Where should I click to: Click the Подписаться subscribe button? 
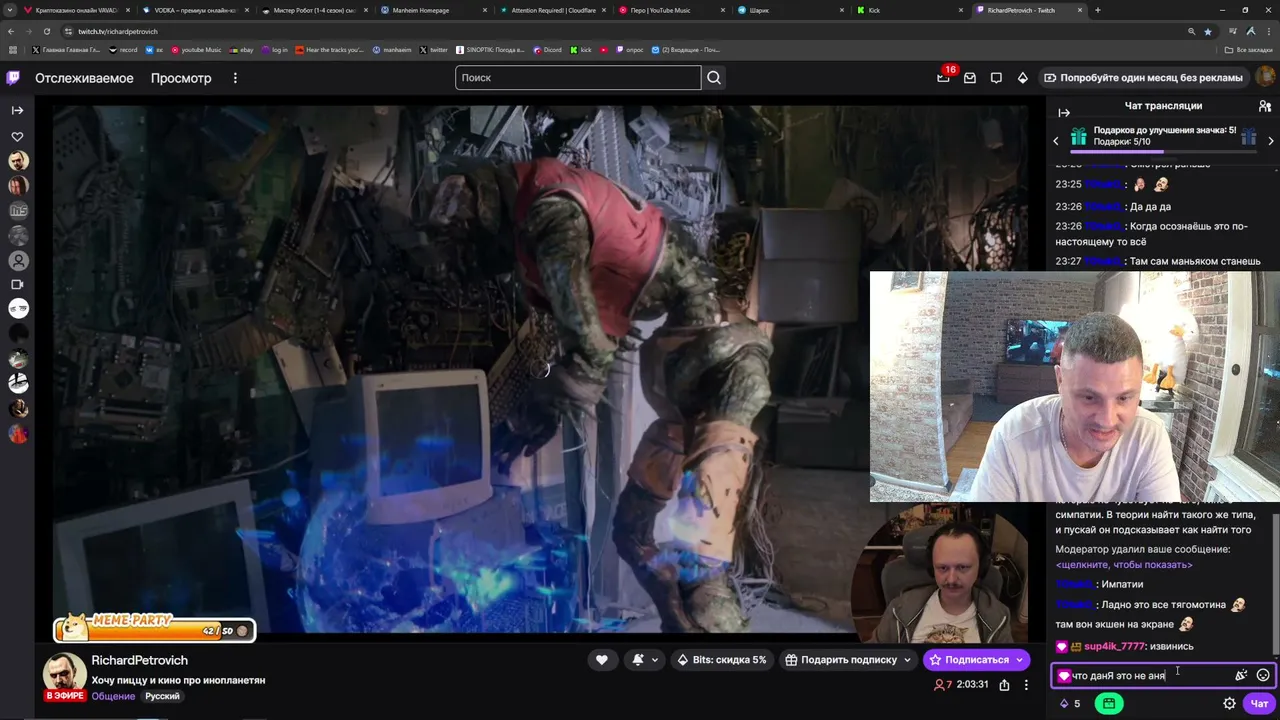[976, 660]
